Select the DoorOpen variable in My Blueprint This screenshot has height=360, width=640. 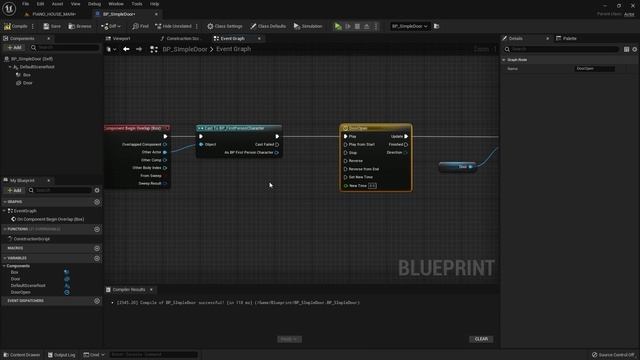pos(20,292)
